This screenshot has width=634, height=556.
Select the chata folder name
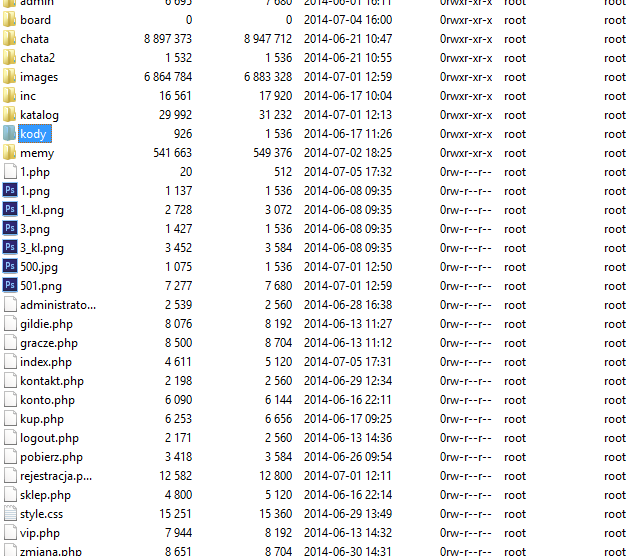tap(34, 39)
